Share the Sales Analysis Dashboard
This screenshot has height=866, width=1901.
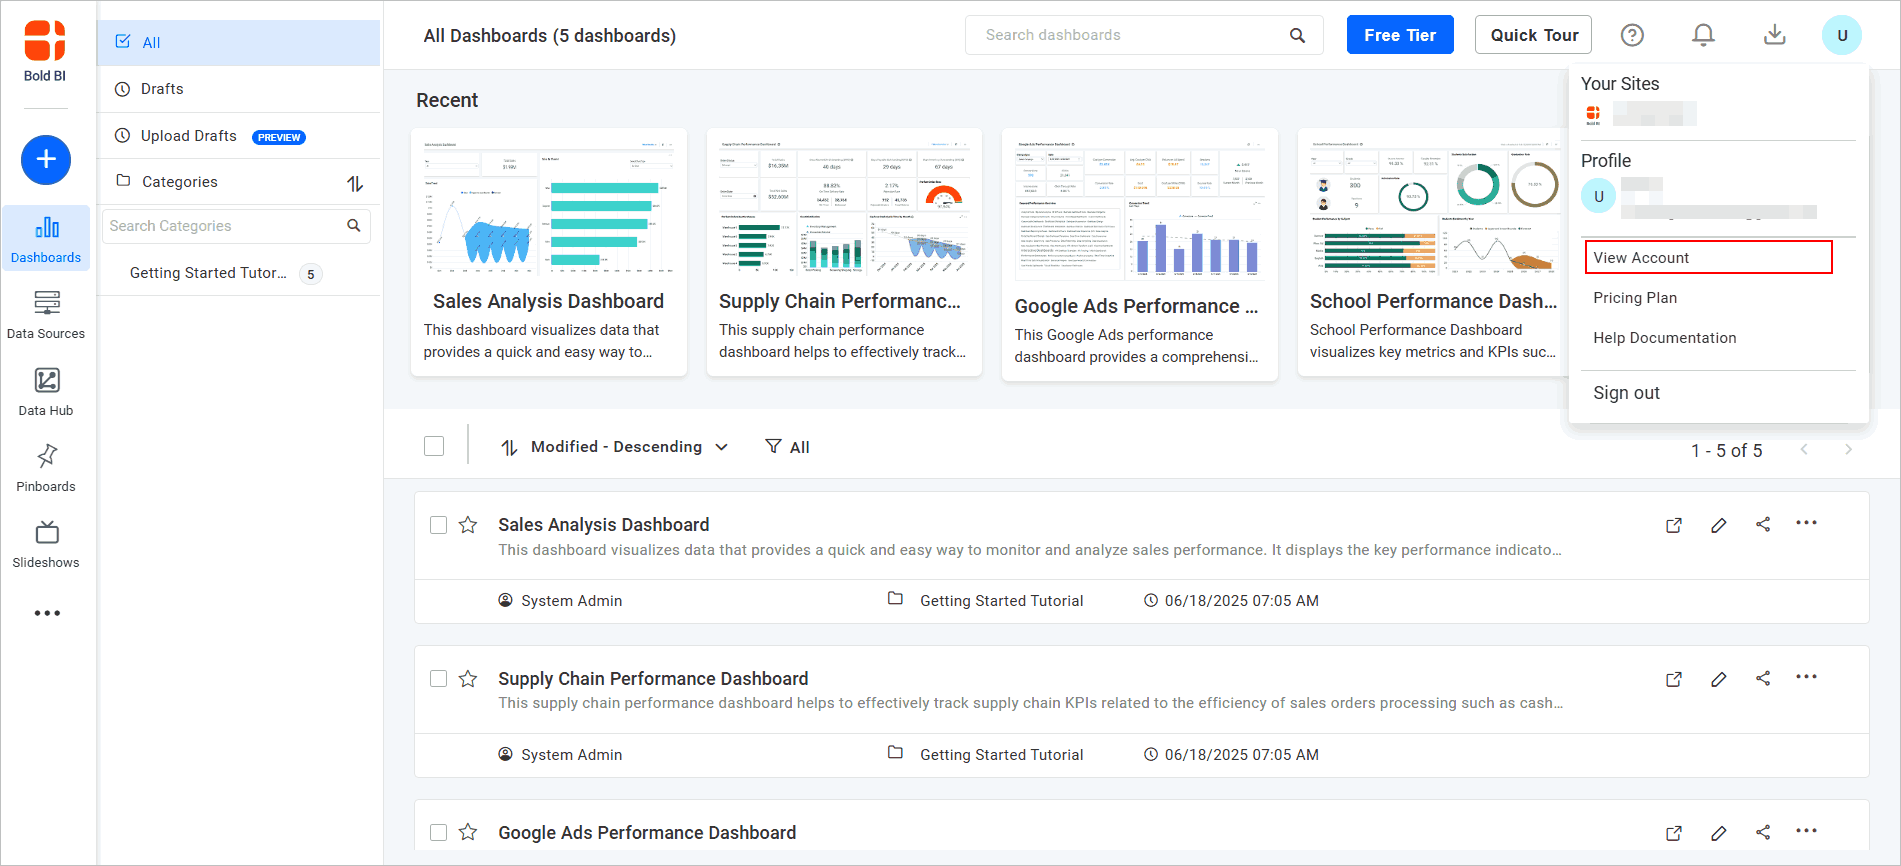[1763, 524]
